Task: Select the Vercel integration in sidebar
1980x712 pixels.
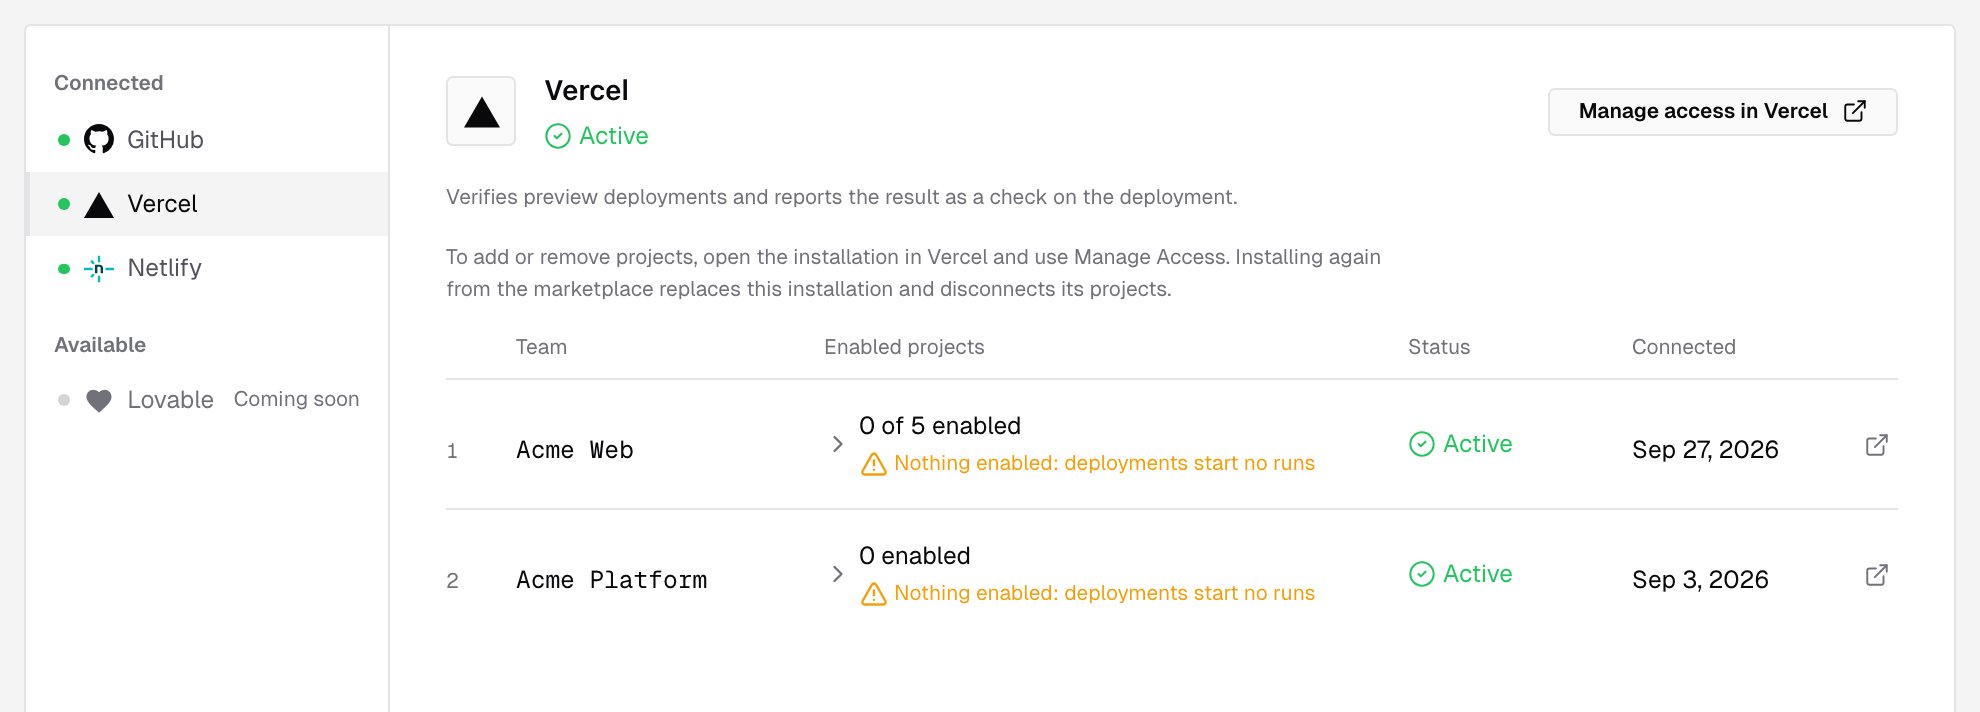Action: pyautogui.click(x=207, y=204)
